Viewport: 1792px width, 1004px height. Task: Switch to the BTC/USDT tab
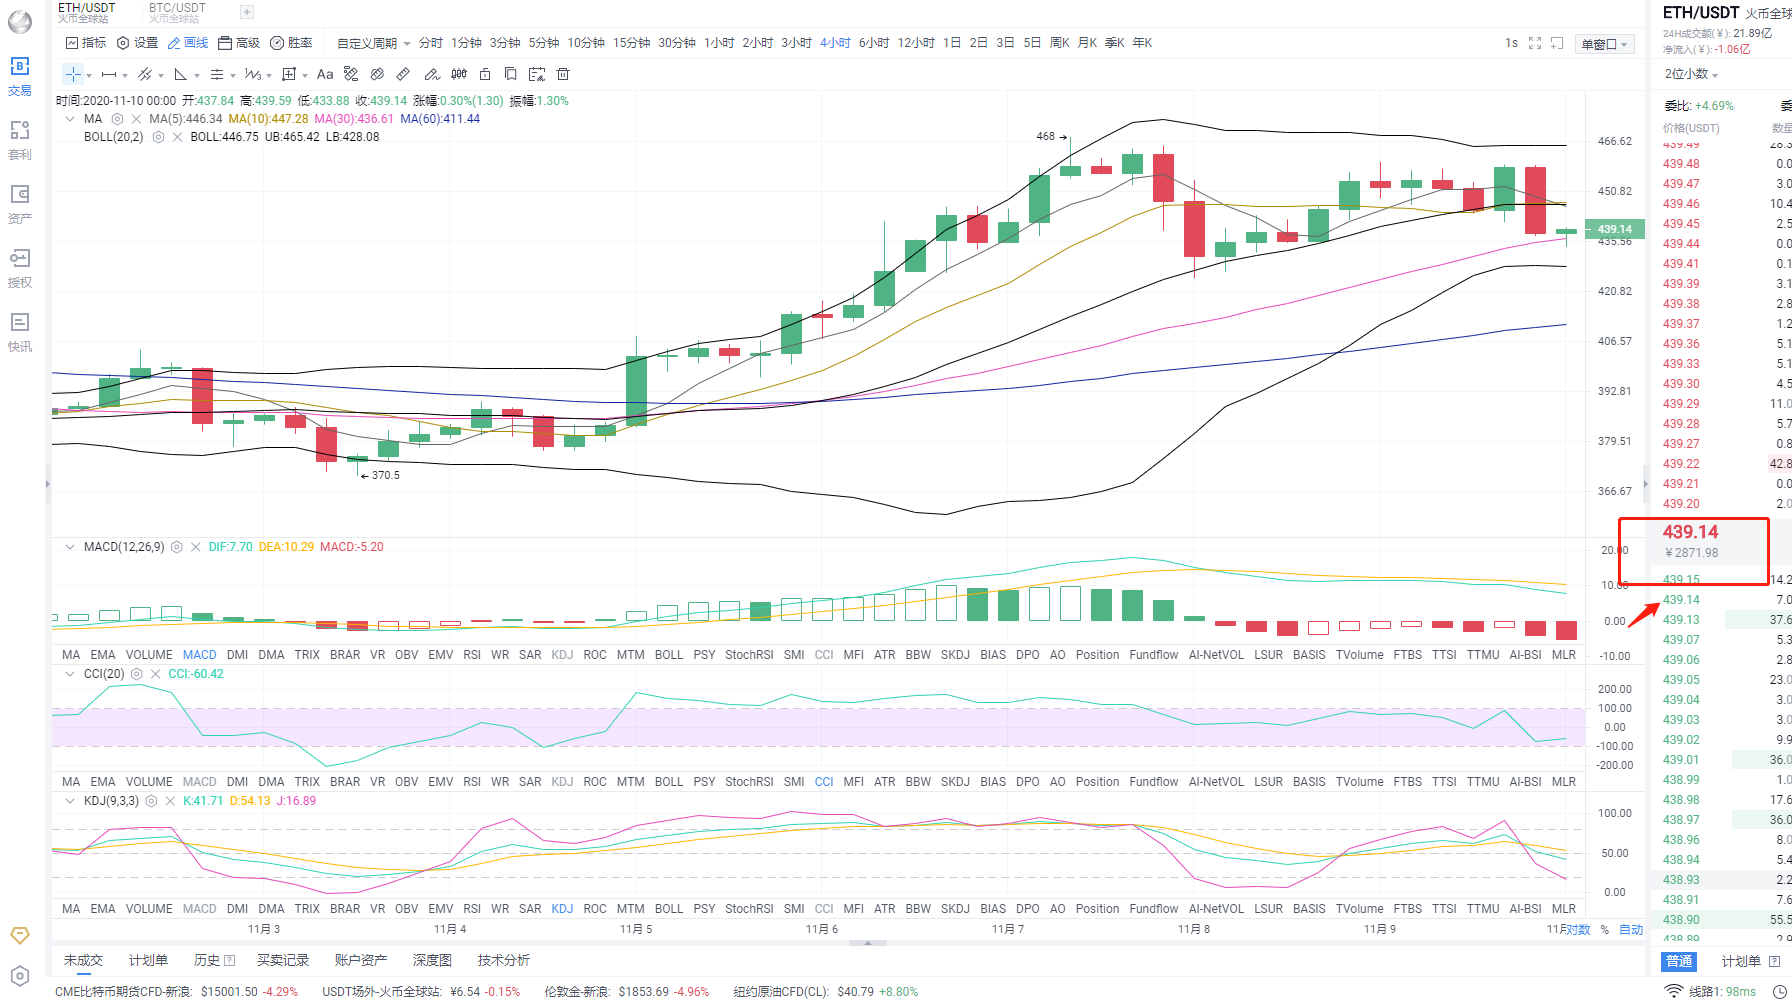tap(176, 11)
